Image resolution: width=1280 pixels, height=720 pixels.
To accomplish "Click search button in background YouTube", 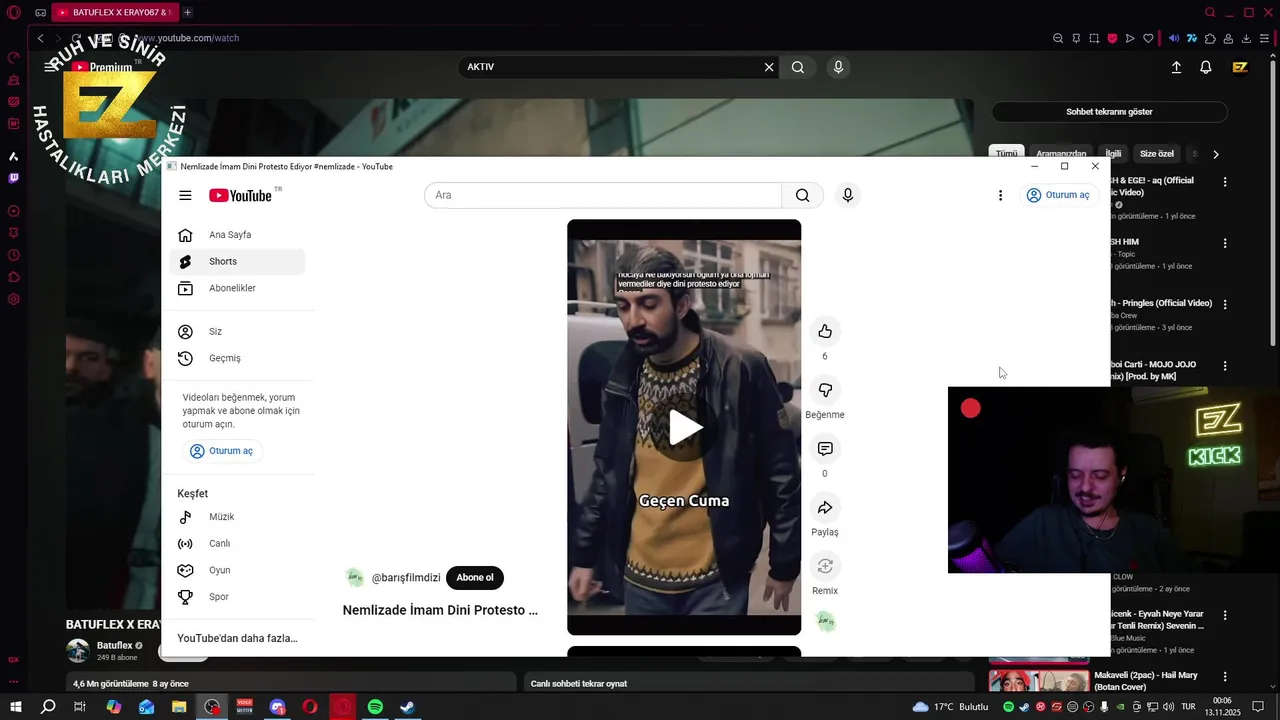I will [x=798, y=67].
